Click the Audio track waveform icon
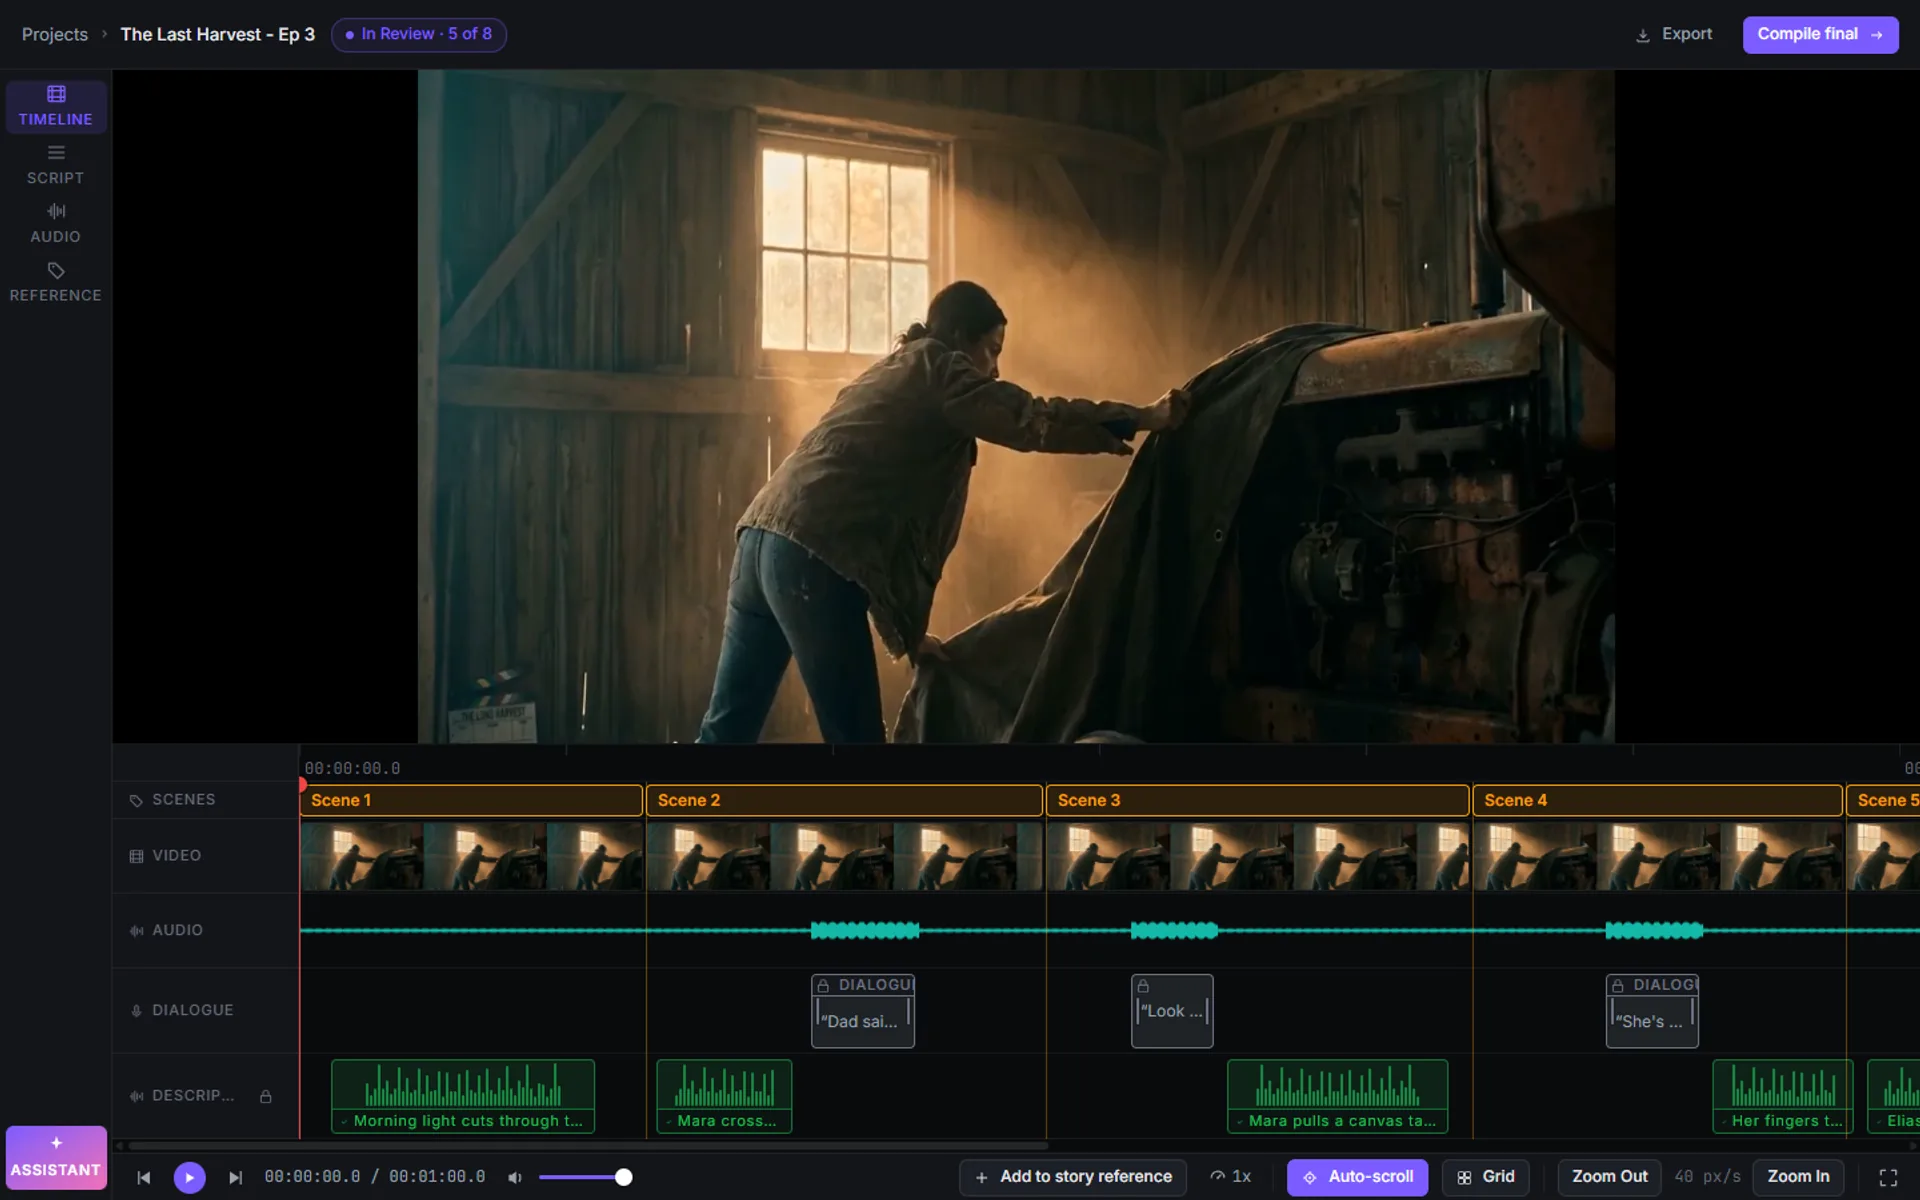Viewport: 1920px width, 1200px height. (x=136, y=931)
